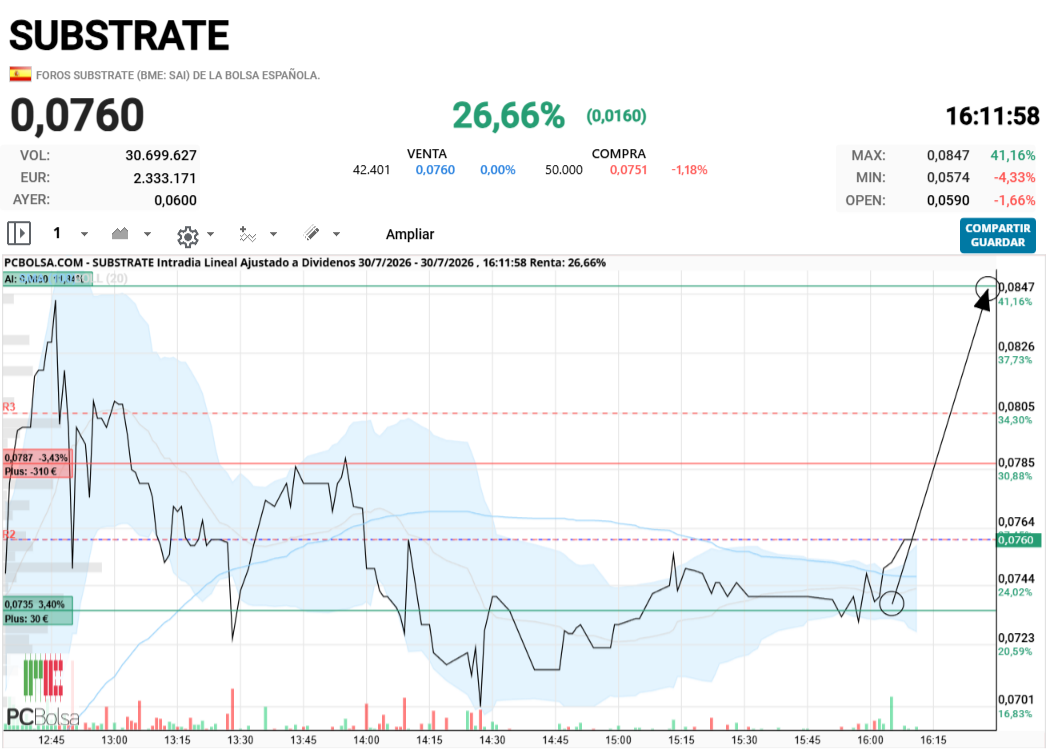Expand the indicators dropdown arrow

point(273,234)
